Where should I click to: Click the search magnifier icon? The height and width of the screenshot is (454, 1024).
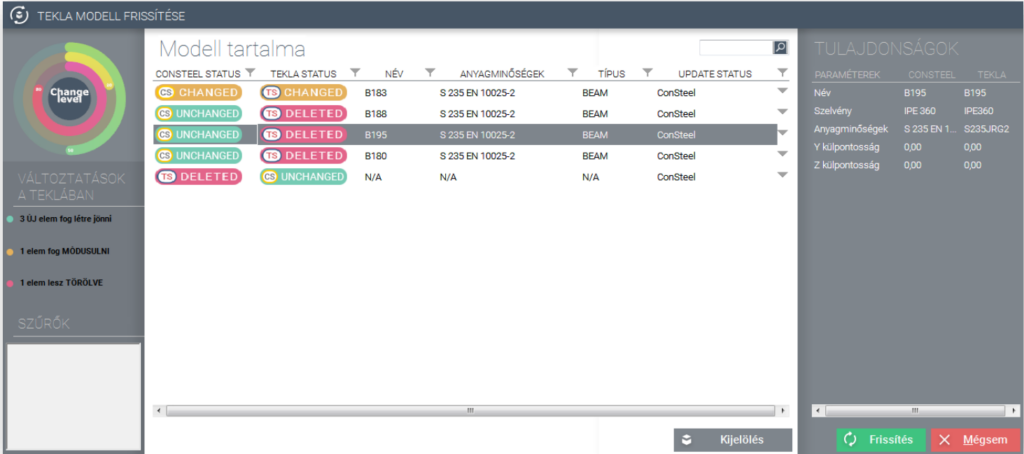tap(780, 48)
